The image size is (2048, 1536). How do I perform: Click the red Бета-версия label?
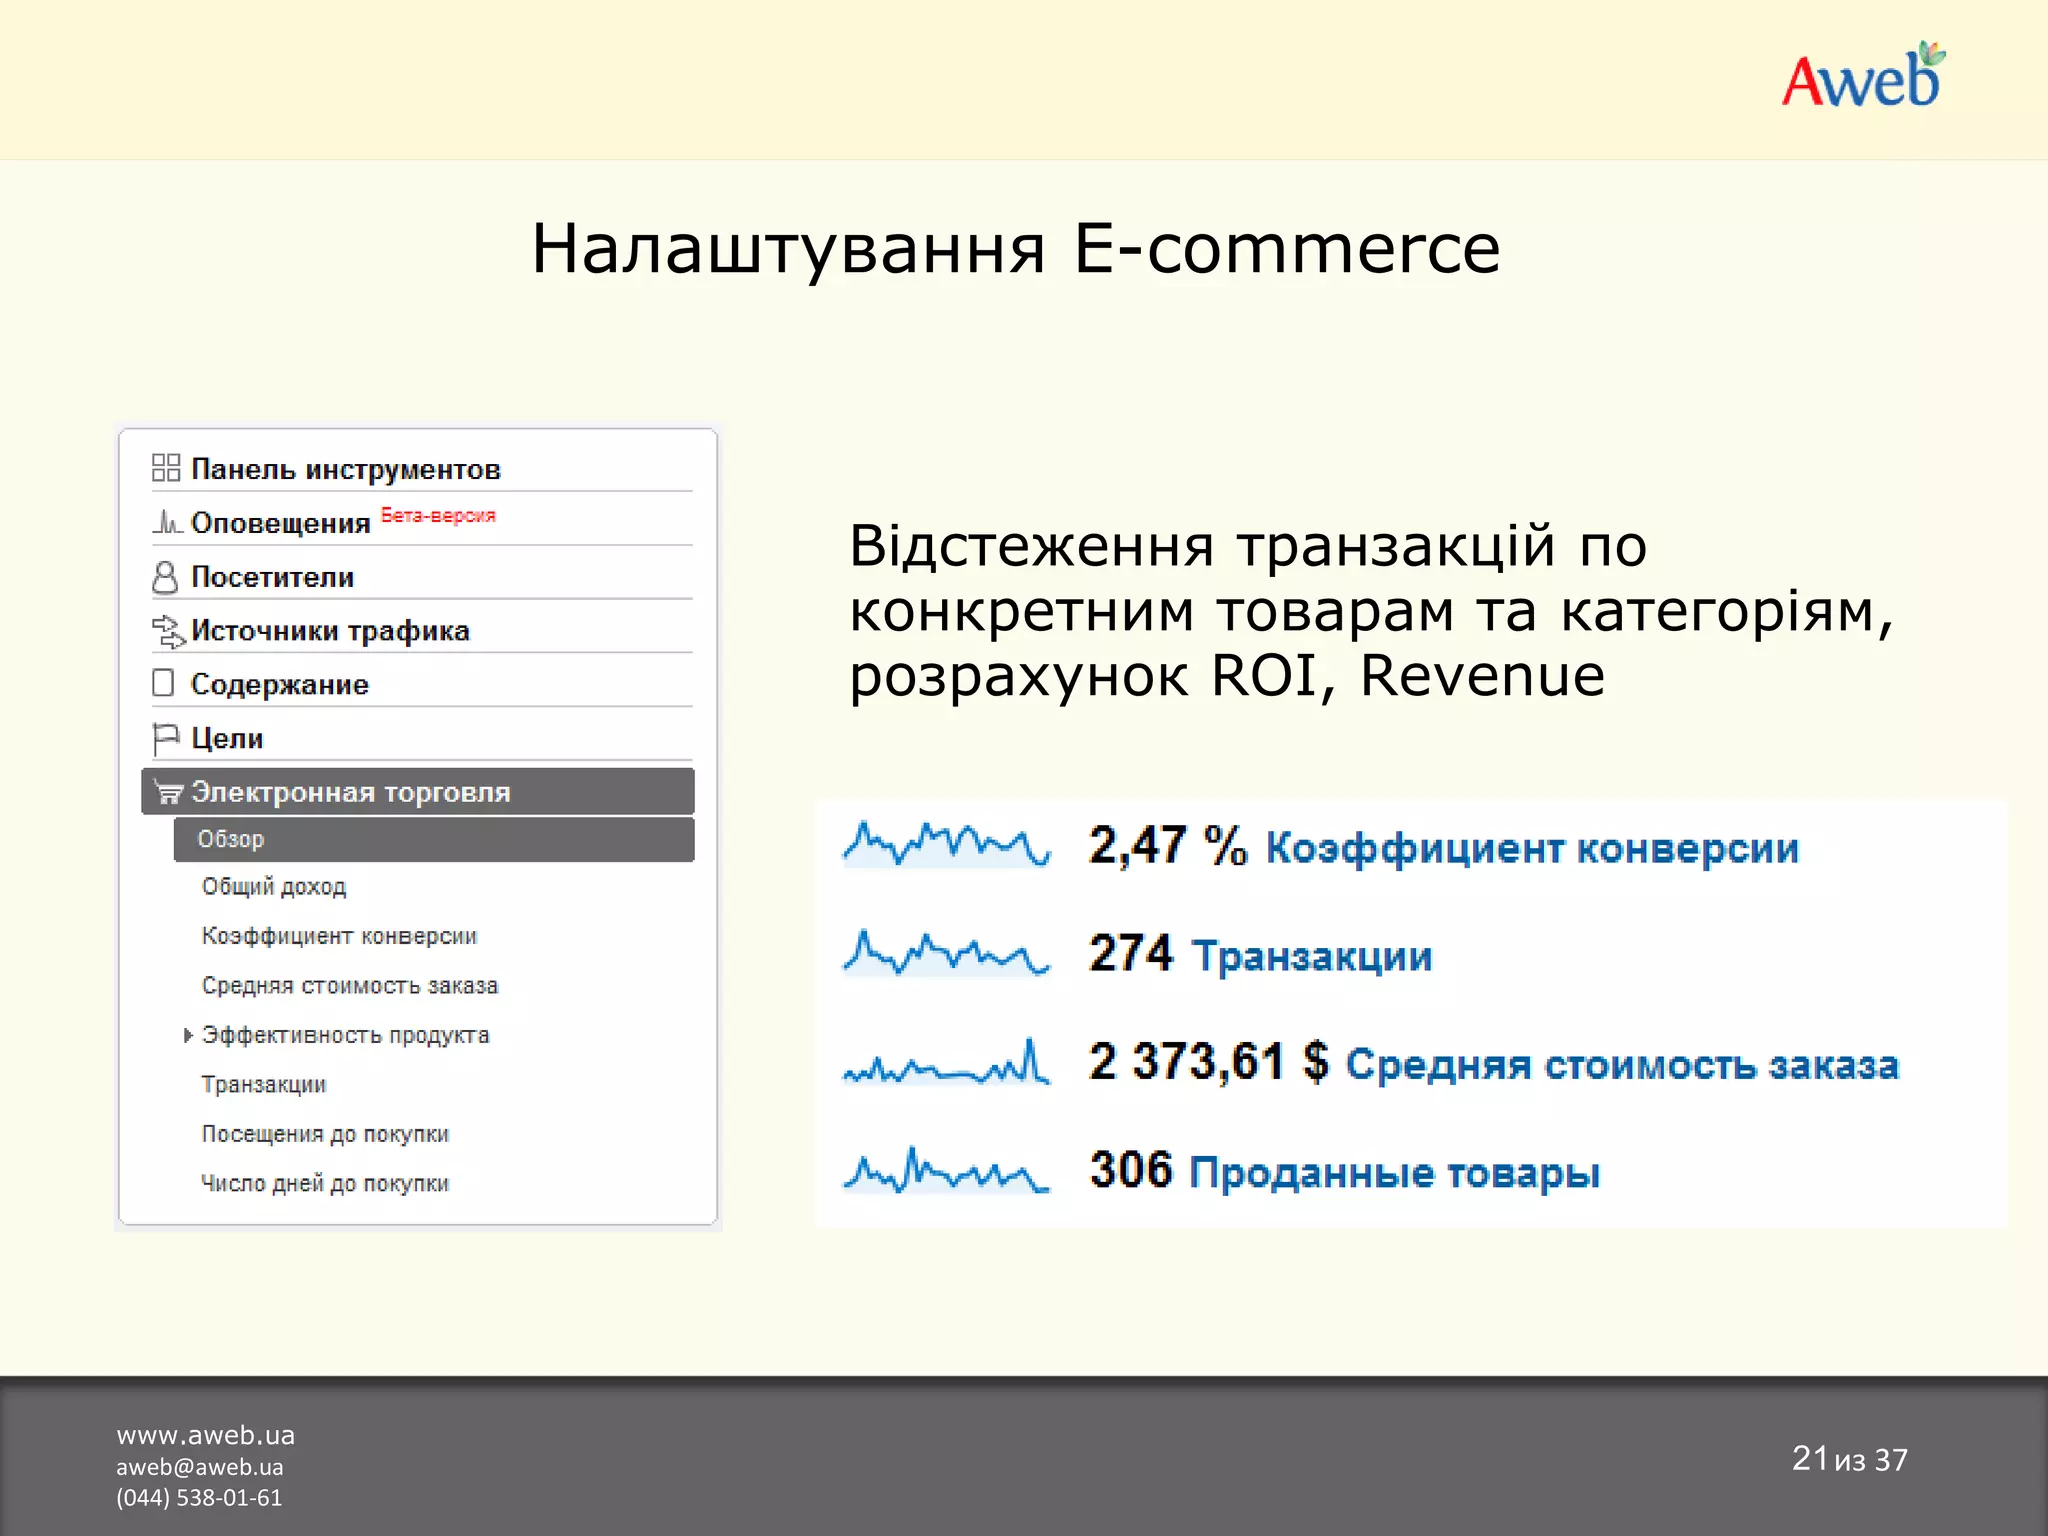coord(438,516)
